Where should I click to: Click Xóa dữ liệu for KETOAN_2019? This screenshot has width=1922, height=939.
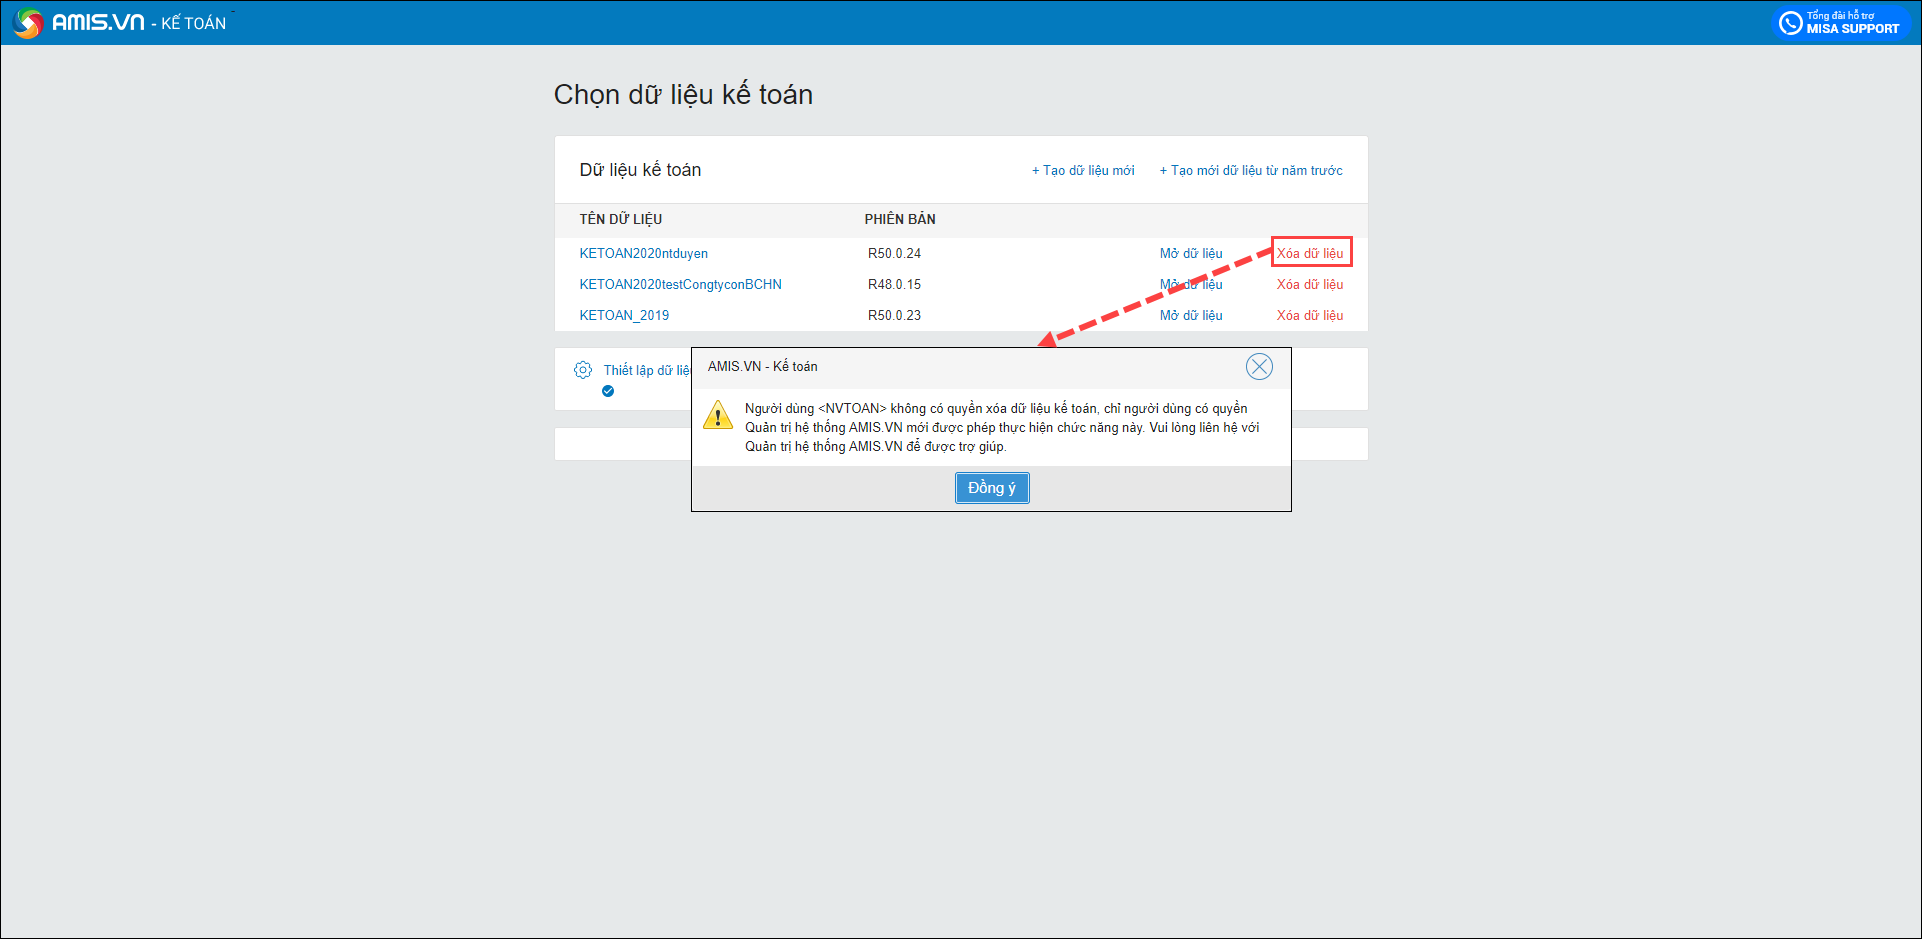coord(1310,316)
